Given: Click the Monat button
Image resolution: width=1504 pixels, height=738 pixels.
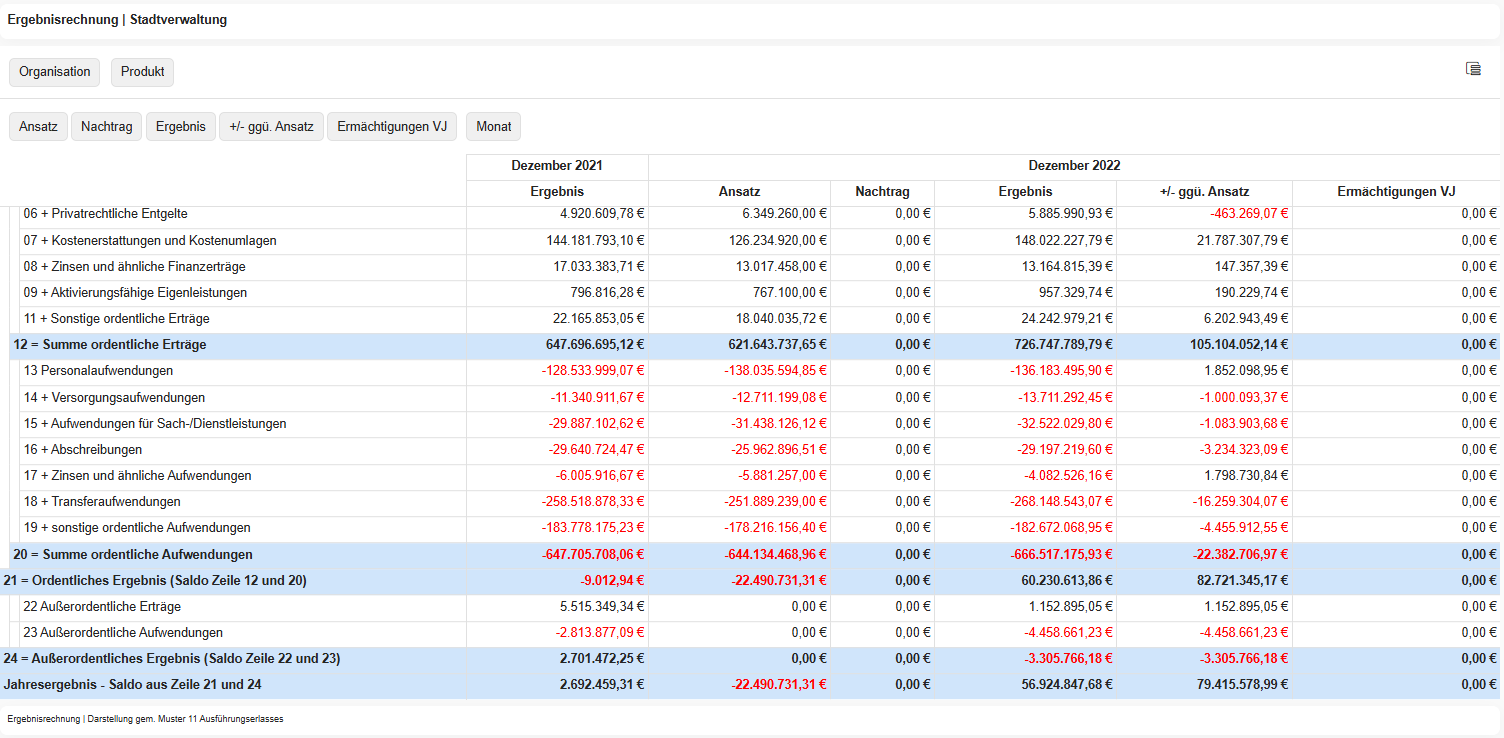Looking at the screenshot, I should [494, 127].
